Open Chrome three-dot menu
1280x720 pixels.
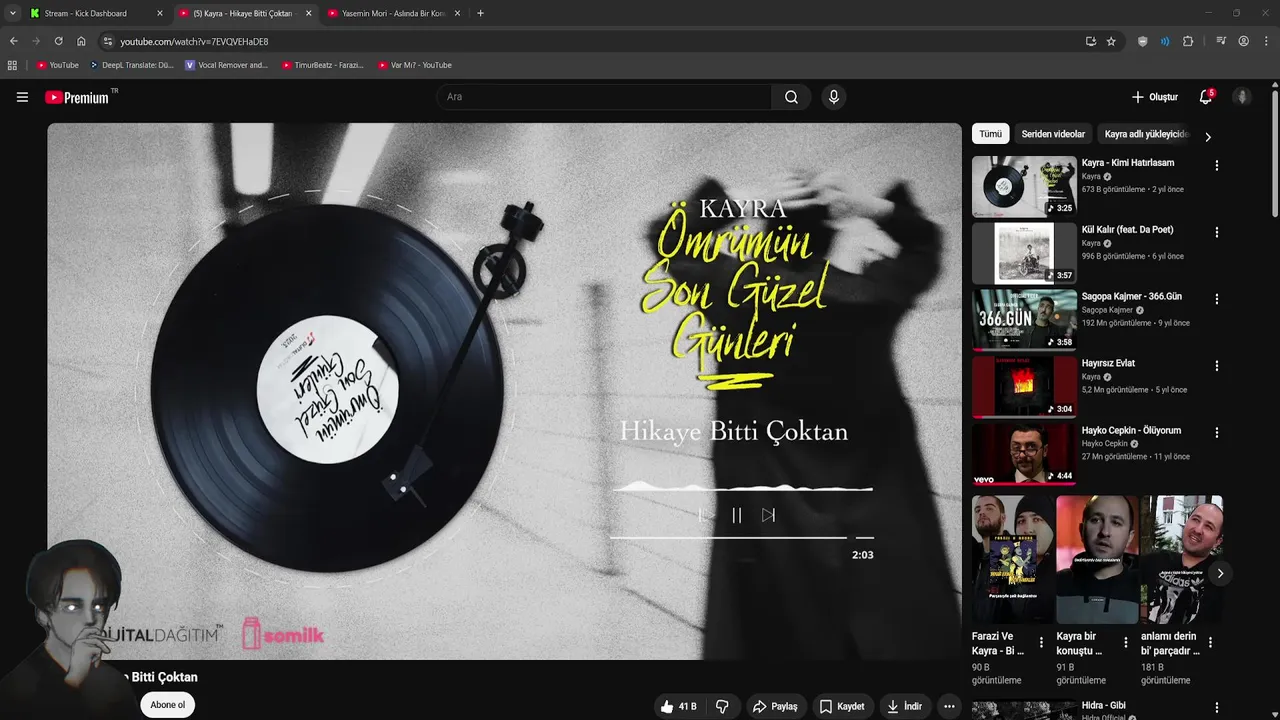(1266, 41)
